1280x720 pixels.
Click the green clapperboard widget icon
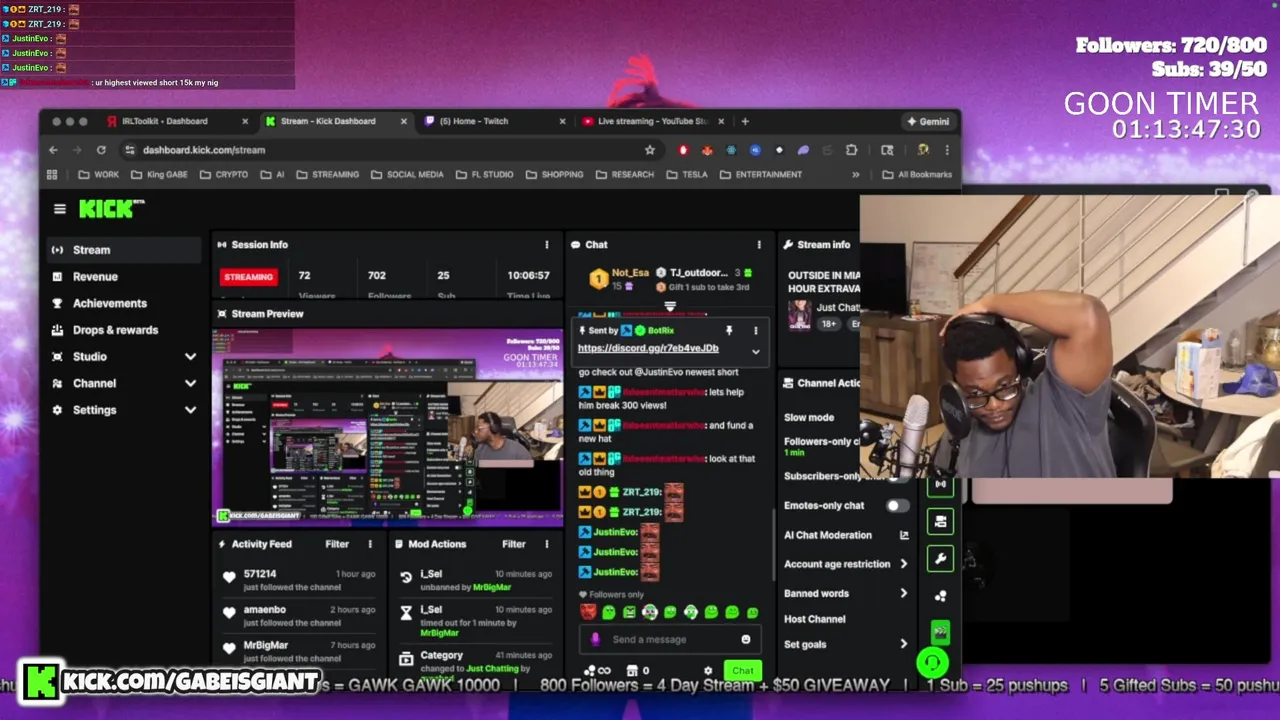(x=940, y=632)
